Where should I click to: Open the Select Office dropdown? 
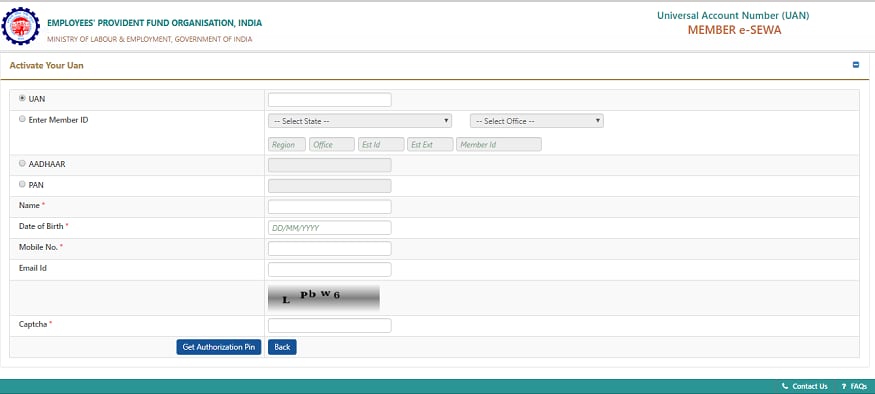(537, 121)
